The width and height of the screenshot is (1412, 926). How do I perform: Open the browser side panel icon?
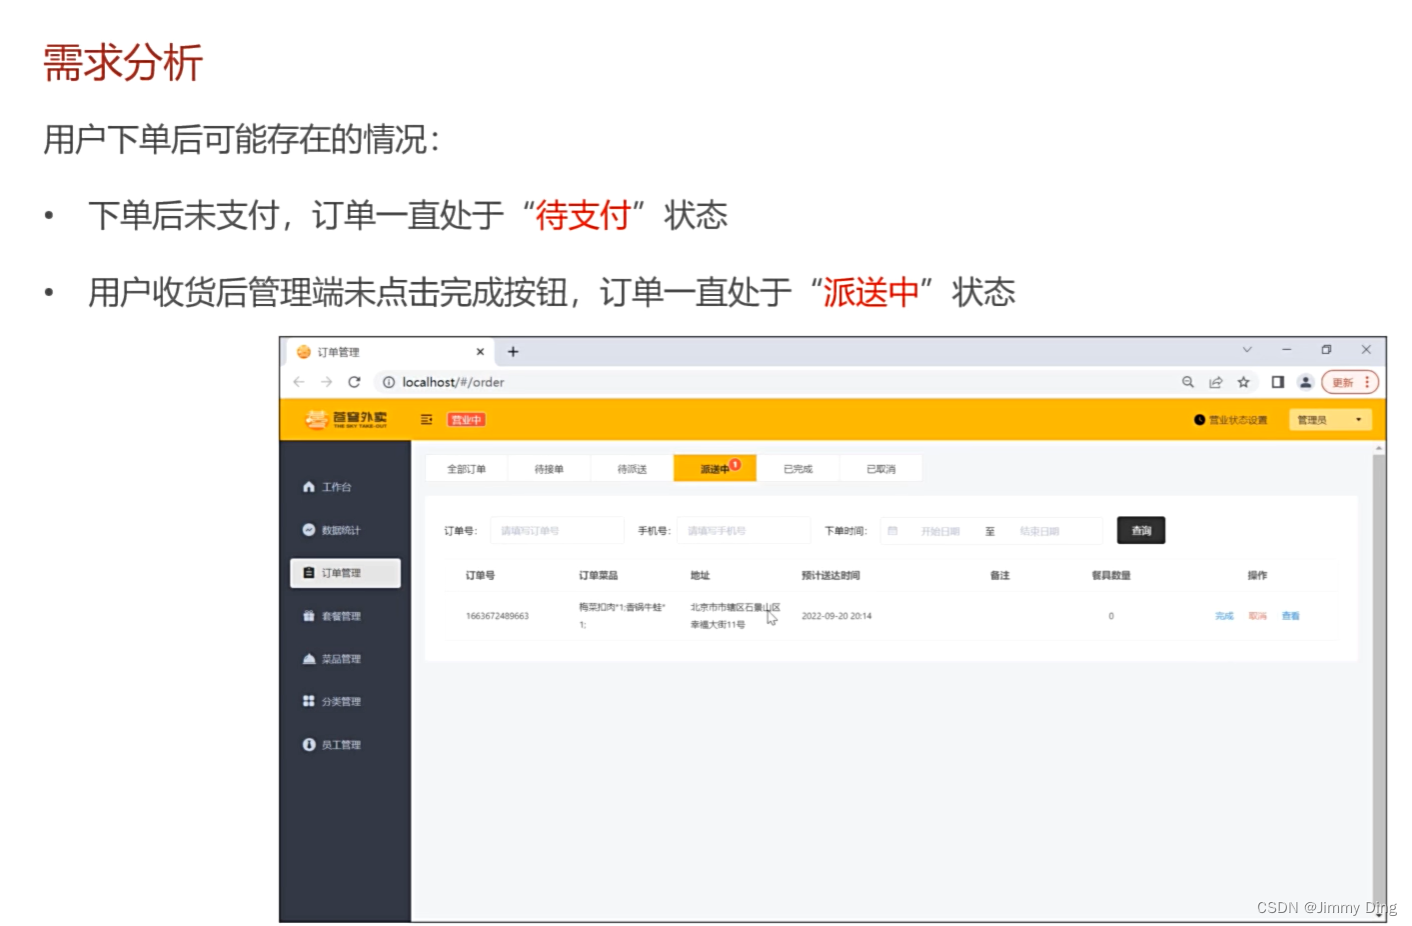click(x=1278, y=382)
